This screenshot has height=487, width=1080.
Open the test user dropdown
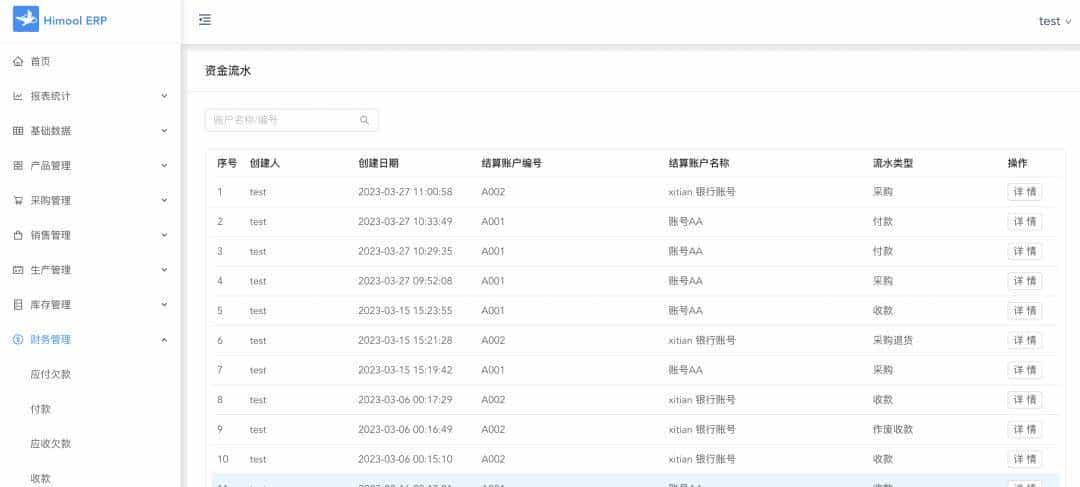click(1055, 21)
